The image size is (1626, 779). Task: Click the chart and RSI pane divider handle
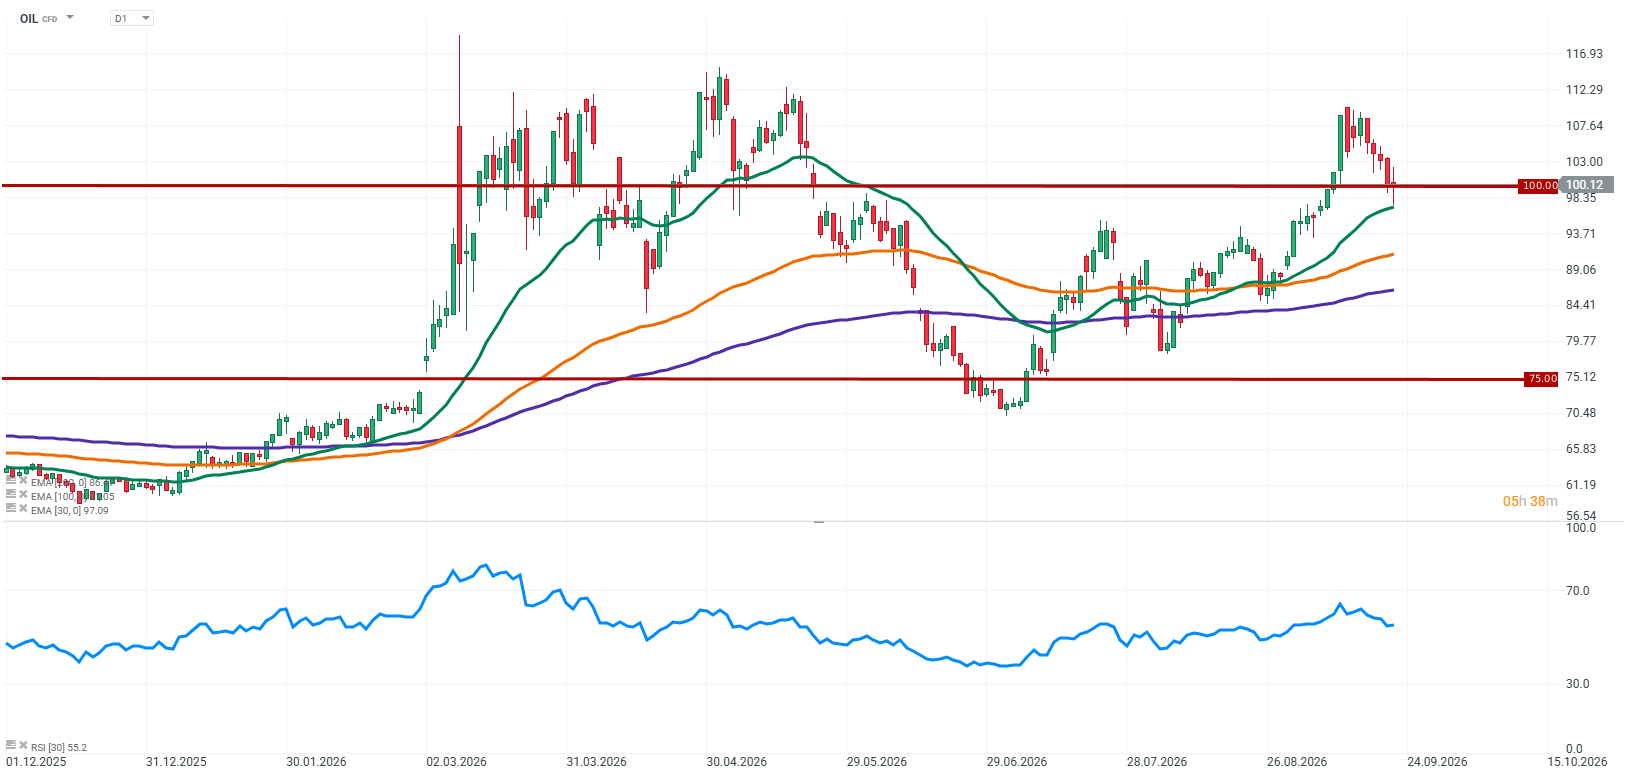[819, 521]
